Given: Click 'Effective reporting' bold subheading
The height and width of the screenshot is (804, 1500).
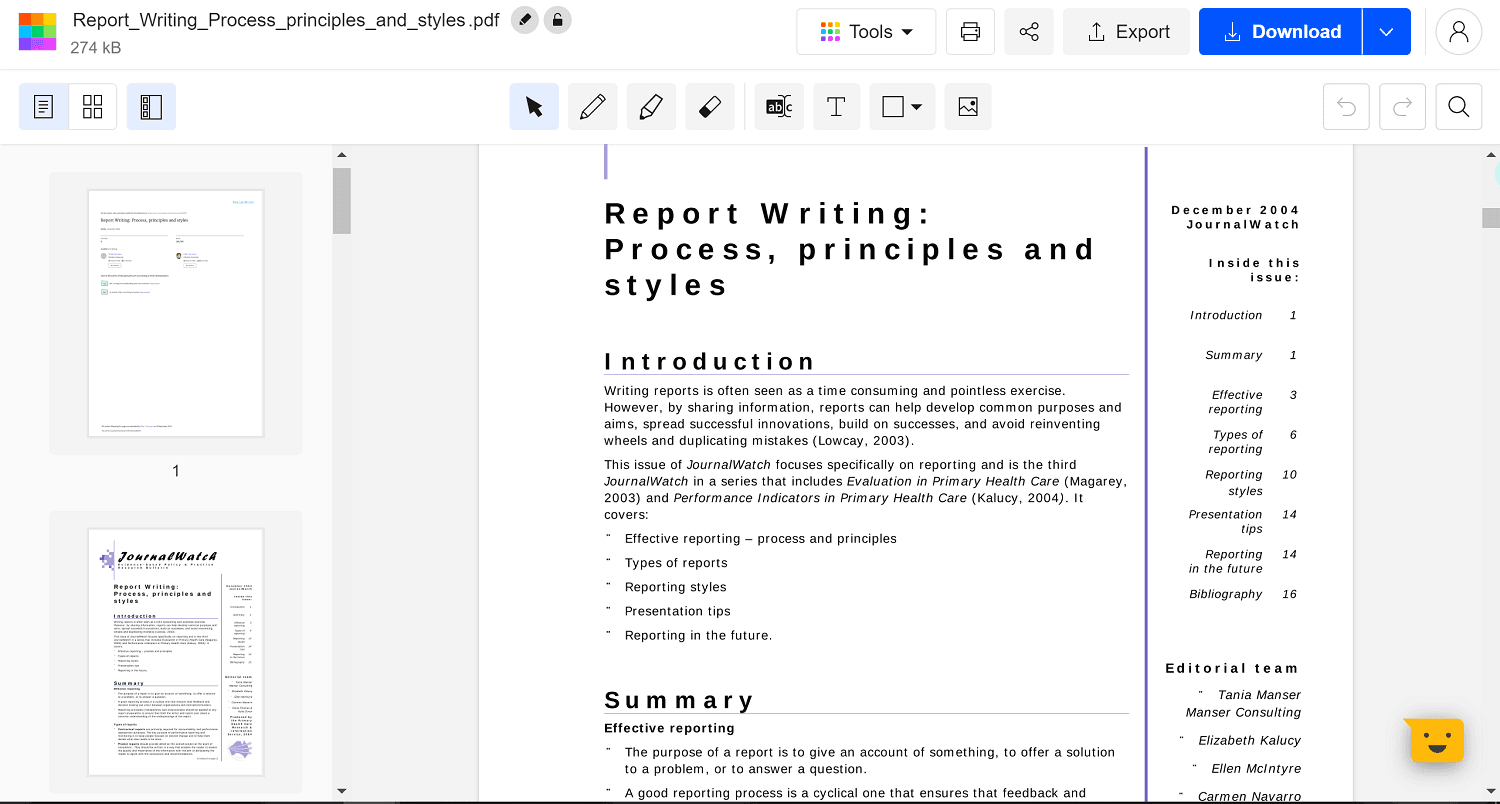Looking at the screenshot, I should 669,728.
